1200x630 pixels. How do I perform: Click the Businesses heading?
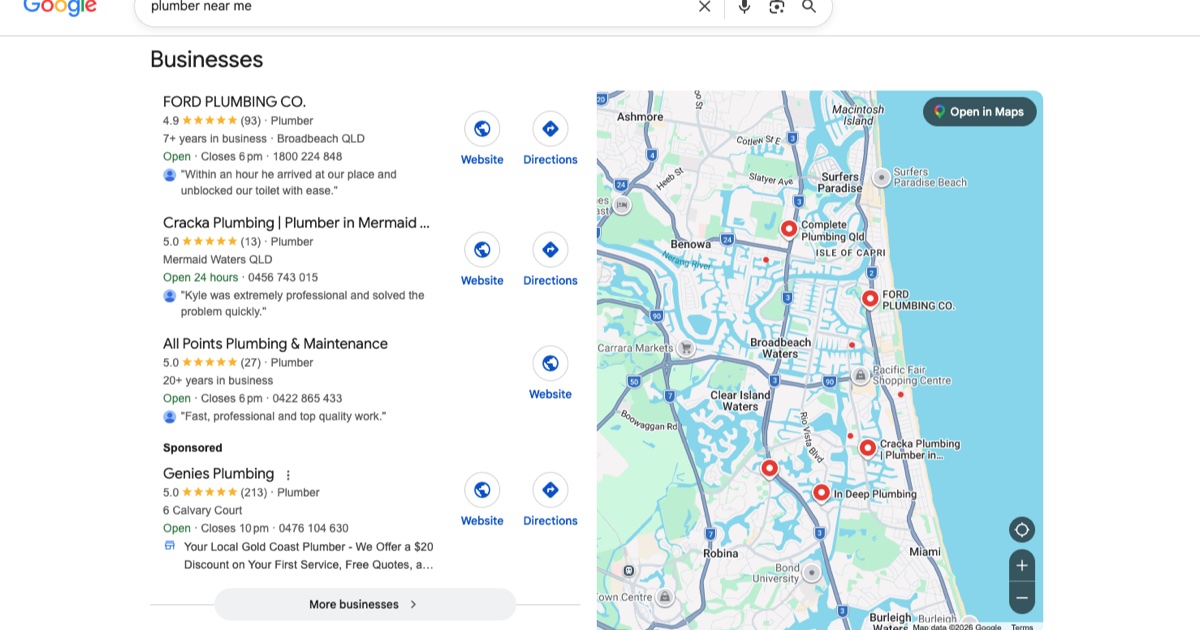(x=207, y=60)
